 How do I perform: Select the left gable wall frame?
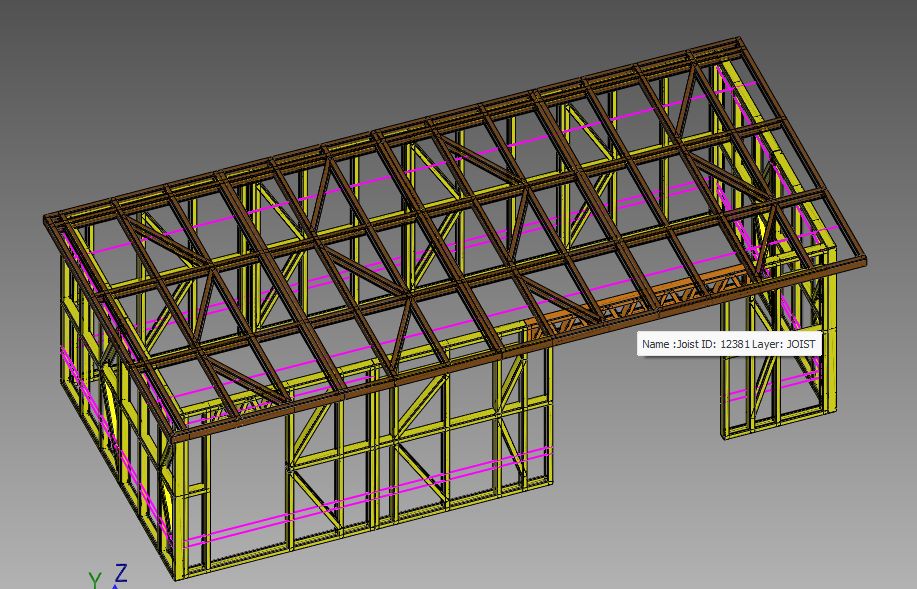pos(110,420)
